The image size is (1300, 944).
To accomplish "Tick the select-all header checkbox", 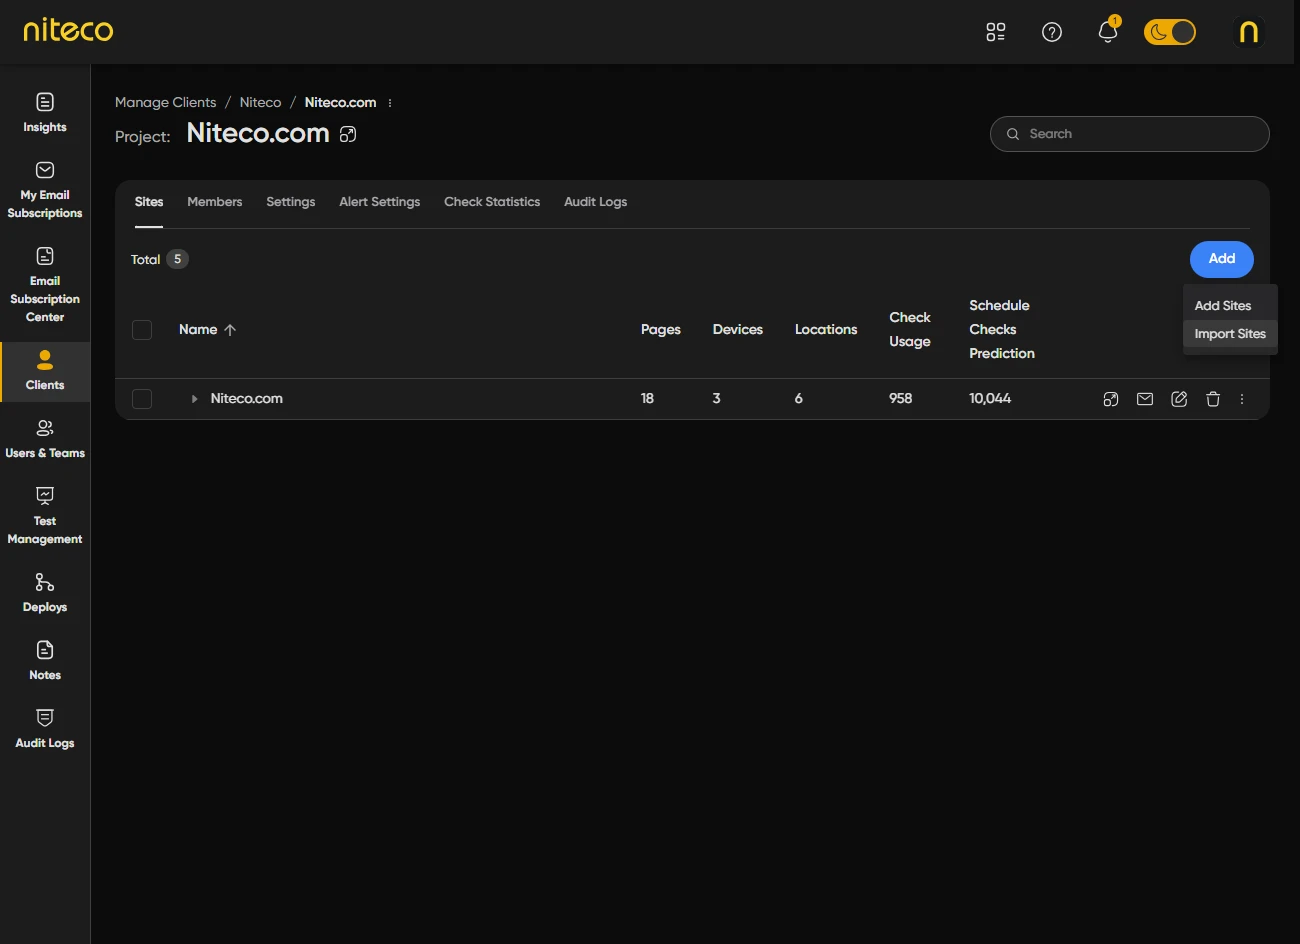I will (x=142, y=330).
